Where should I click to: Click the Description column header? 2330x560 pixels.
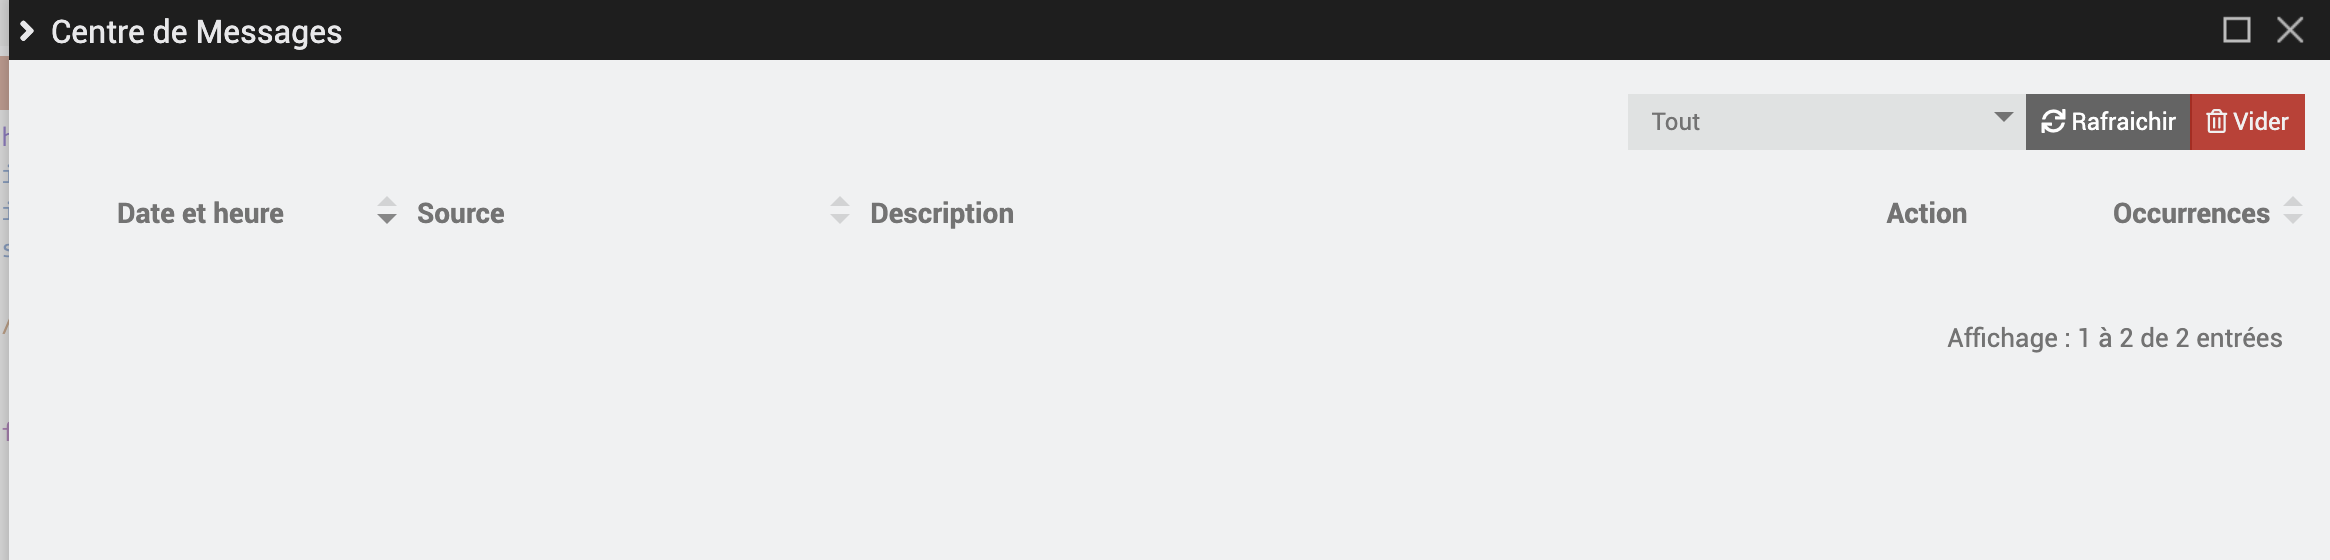point(942,213)
